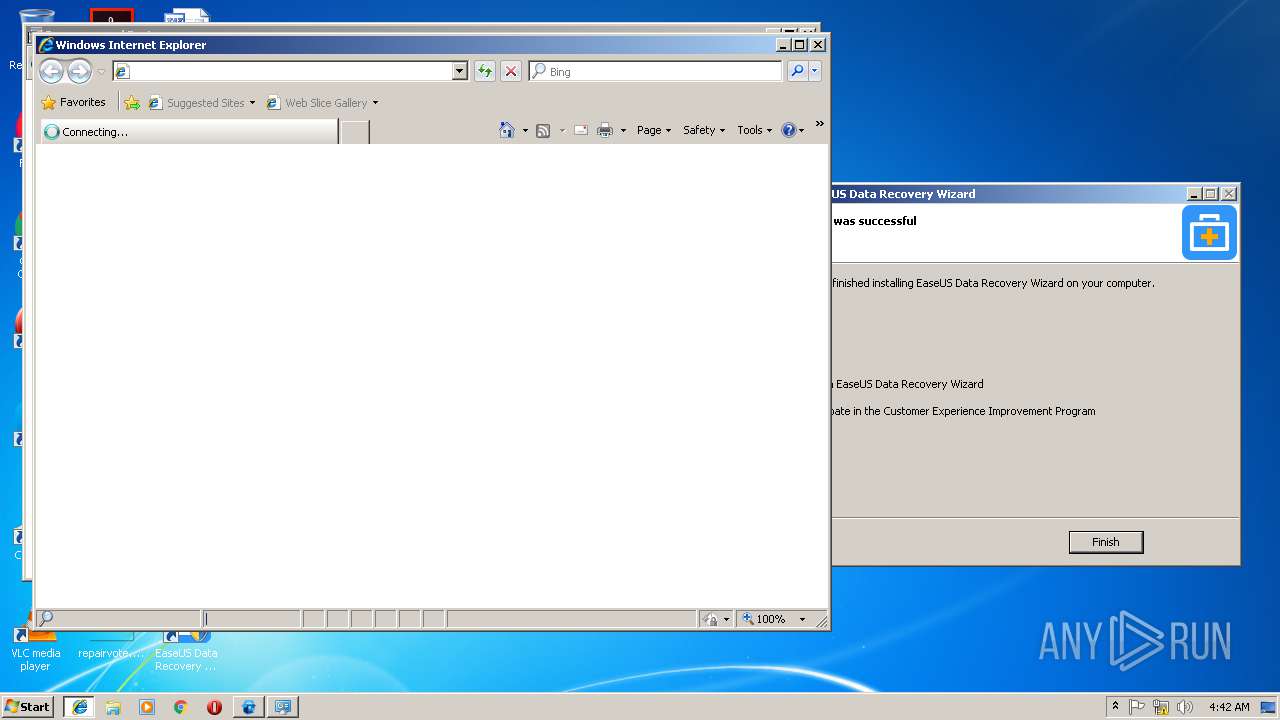1280x720 pixels.
Task: Go forward with the Forward arrow button
Action: point(79,71)
